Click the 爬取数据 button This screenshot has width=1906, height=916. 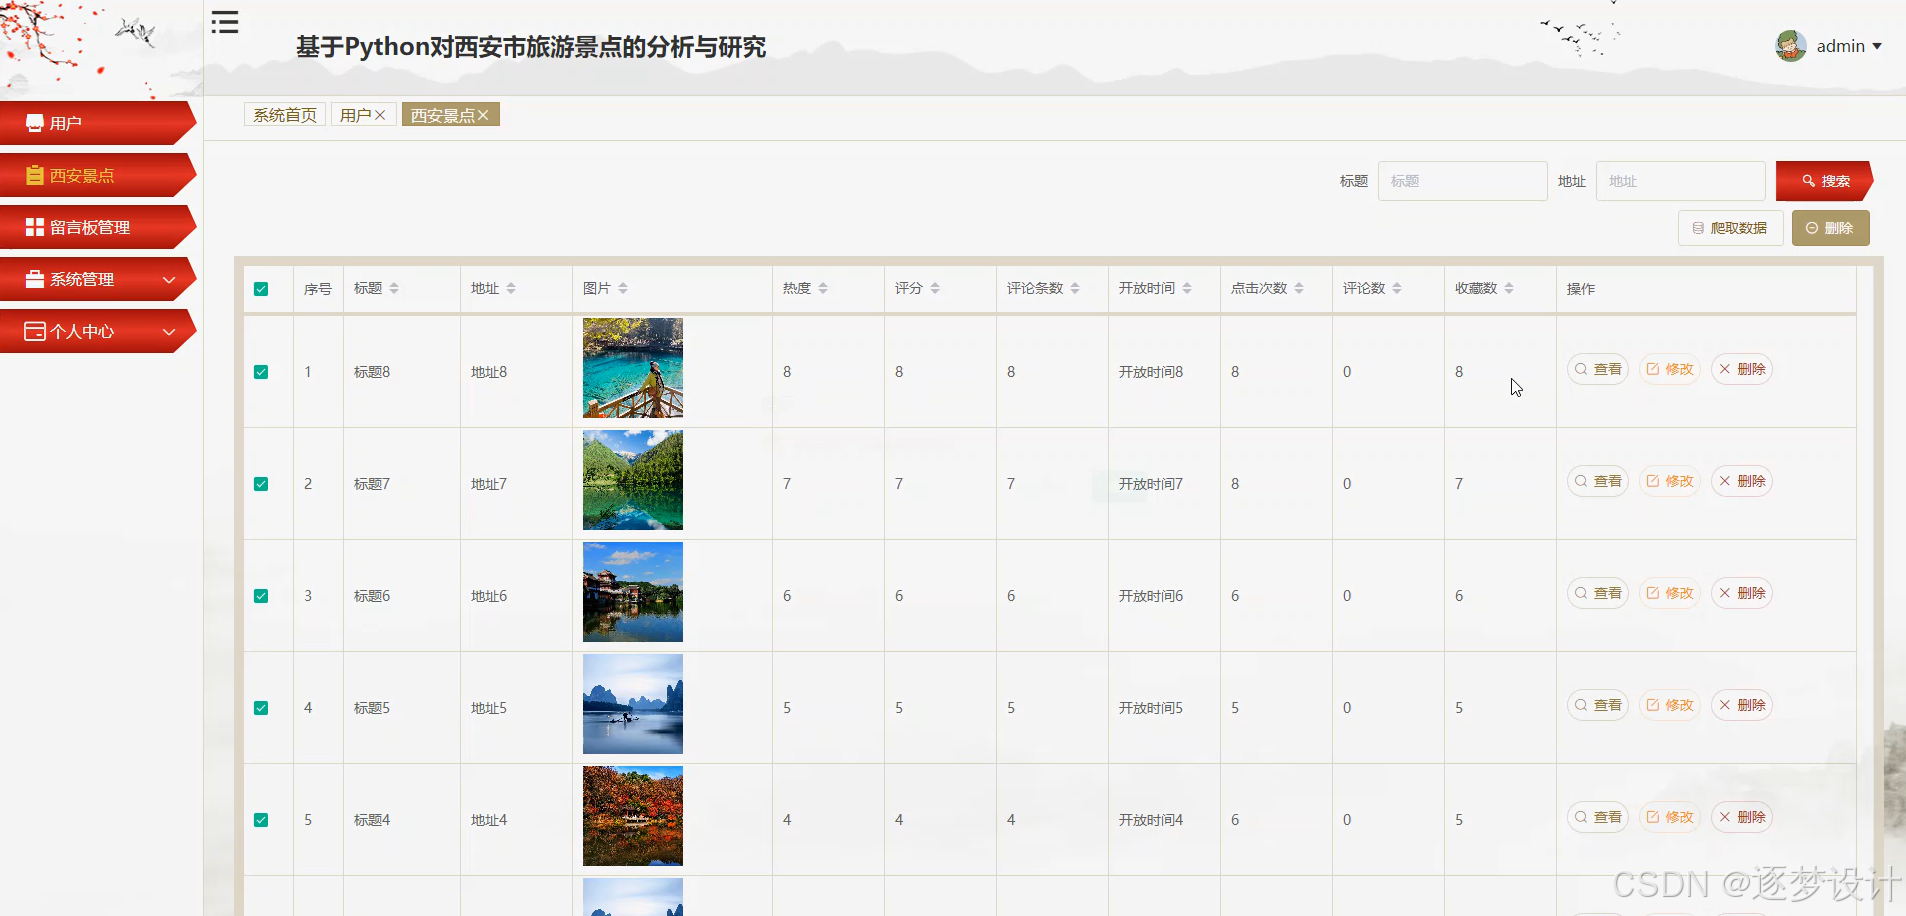coord(1730,228)
